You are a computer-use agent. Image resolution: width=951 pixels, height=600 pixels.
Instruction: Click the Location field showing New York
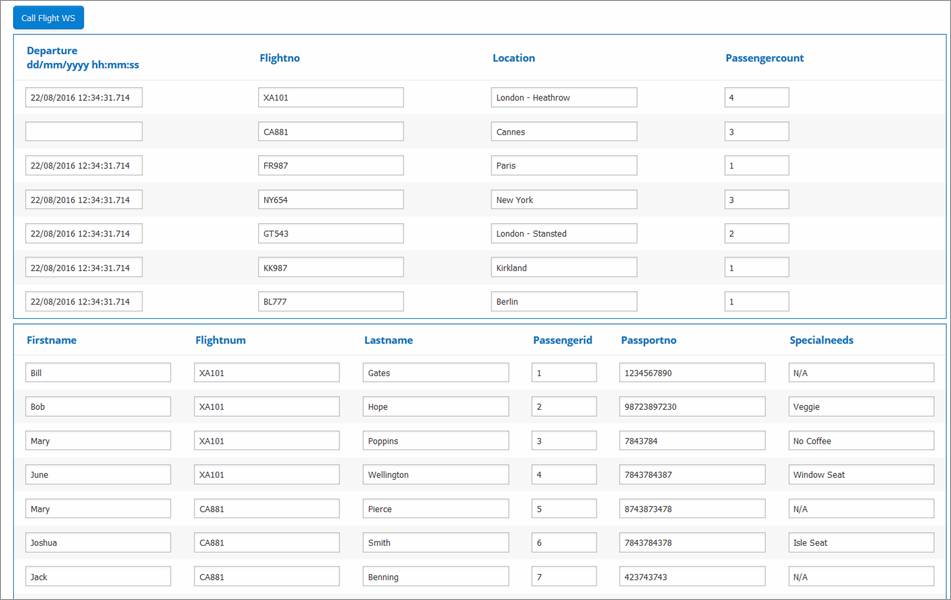click(564, 200)
